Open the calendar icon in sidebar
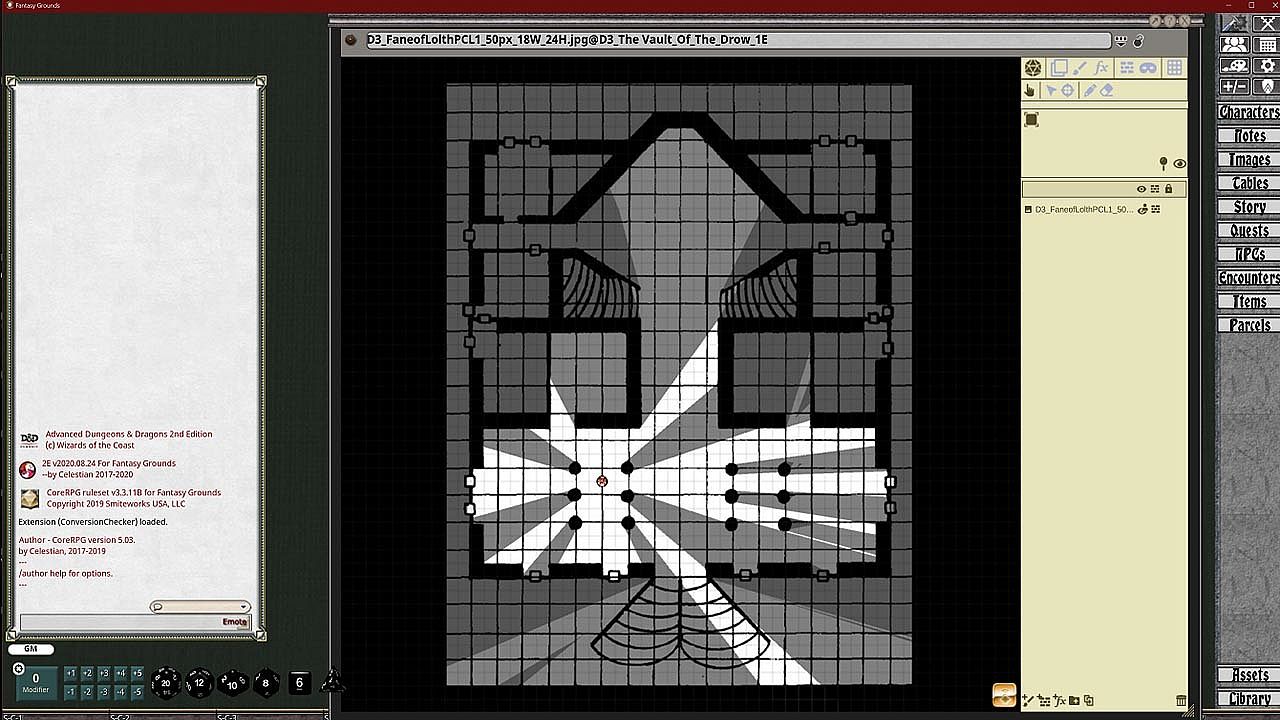 [x=1266, y=44]
